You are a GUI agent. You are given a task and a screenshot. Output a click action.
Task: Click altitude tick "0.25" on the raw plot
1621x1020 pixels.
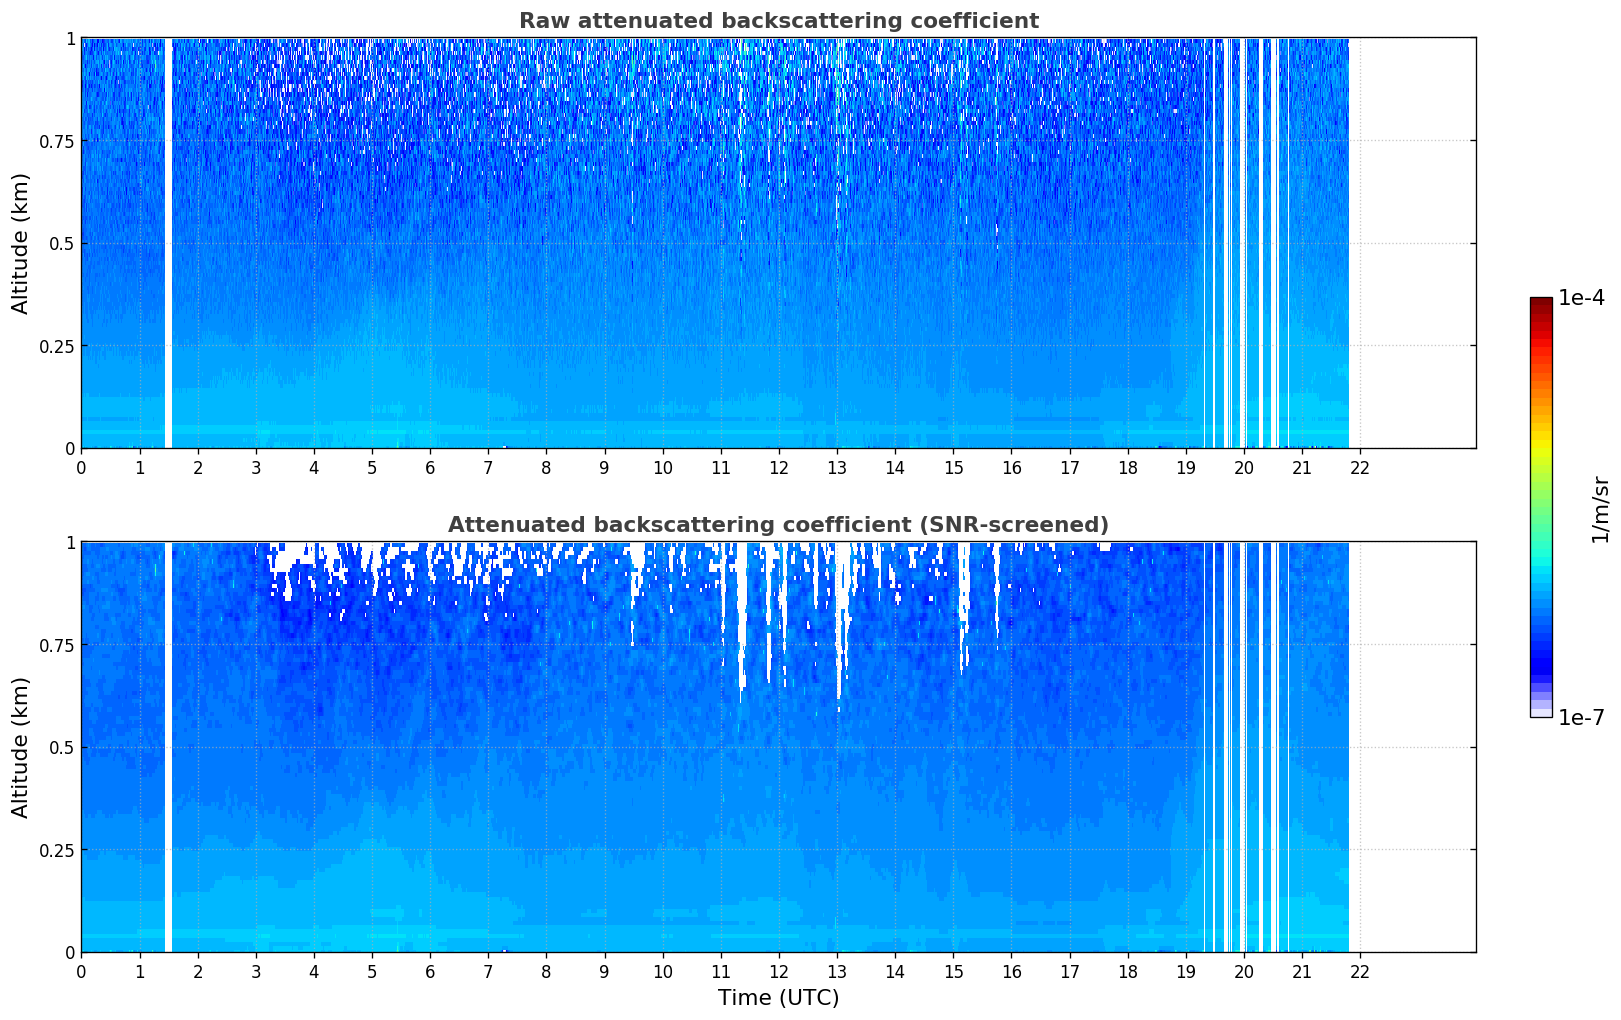pyautogui.click(x=57, y=346)
